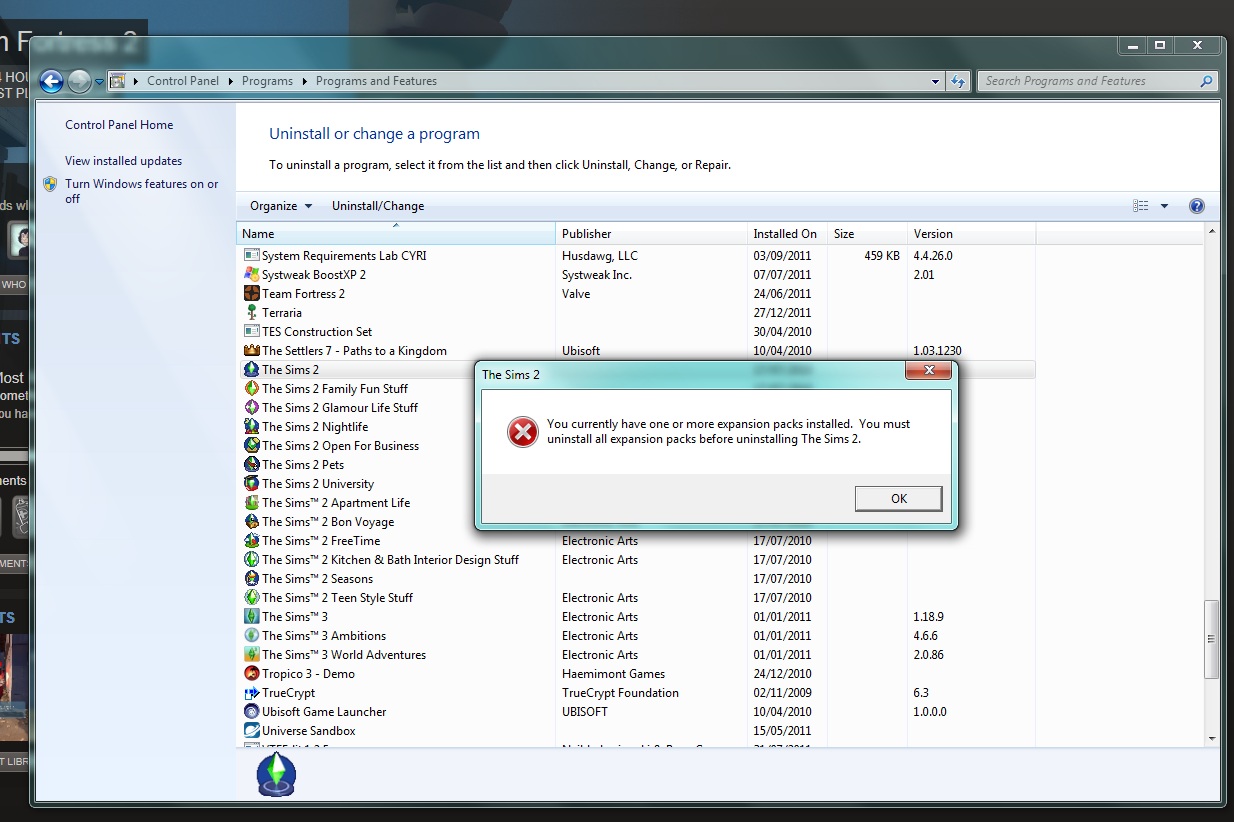Open the view options dropdown arrow
This screenshot has height=822, width=1234.
click(1164, 206)
